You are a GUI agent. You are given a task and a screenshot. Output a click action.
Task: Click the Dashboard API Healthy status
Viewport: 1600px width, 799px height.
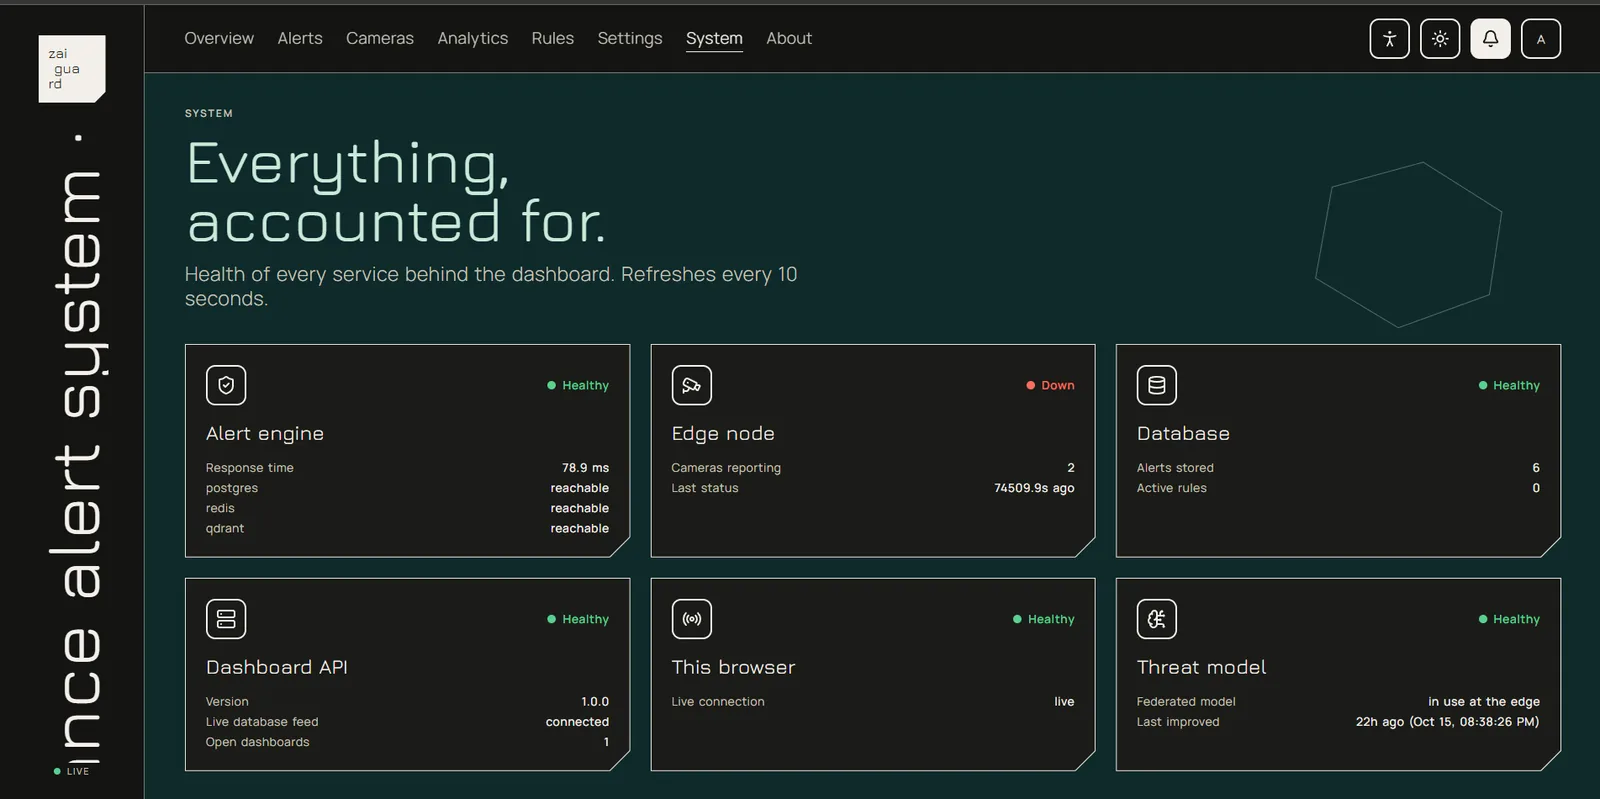click(x=578, y=619)
